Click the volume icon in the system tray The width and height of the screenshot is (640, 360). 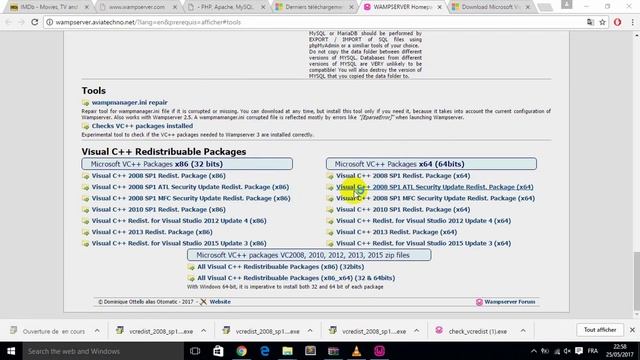[567, 351]
